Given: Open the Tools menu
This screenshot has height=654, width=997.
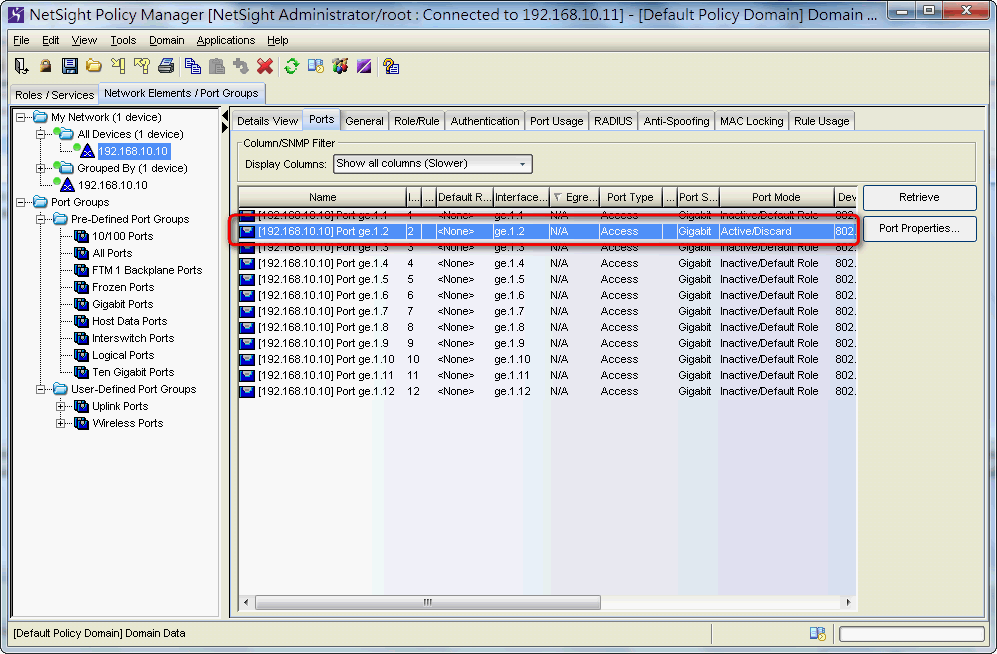Looking at the screenshot, I should click(123, 40).
